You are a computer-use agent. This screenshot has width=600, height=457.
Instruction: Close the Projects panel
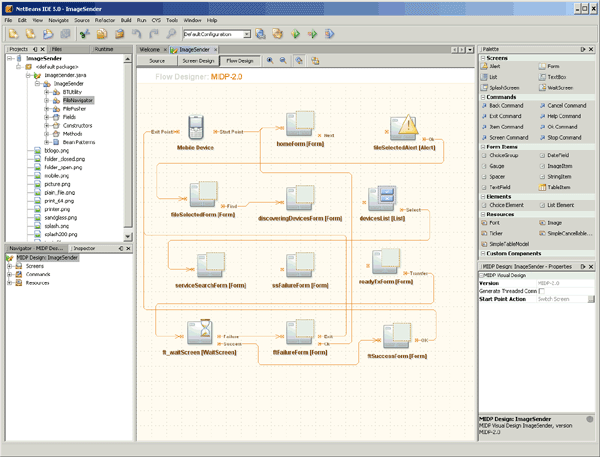point(42,49)
